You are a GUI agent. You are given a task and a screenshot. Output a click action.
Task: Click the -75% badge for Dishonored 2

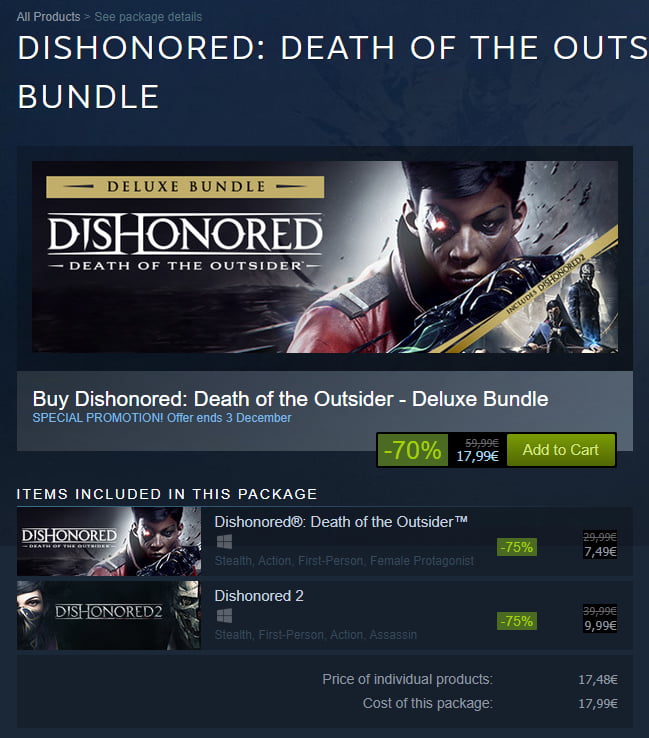tap(517, 621)
